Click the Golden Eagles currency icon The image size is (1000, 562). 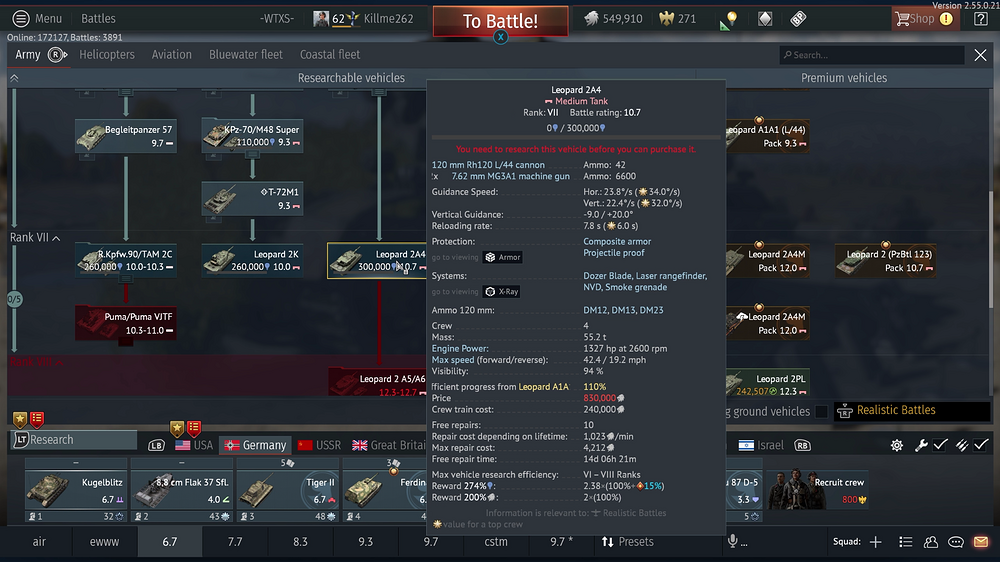pyautogui.click(x=666, y=18)
